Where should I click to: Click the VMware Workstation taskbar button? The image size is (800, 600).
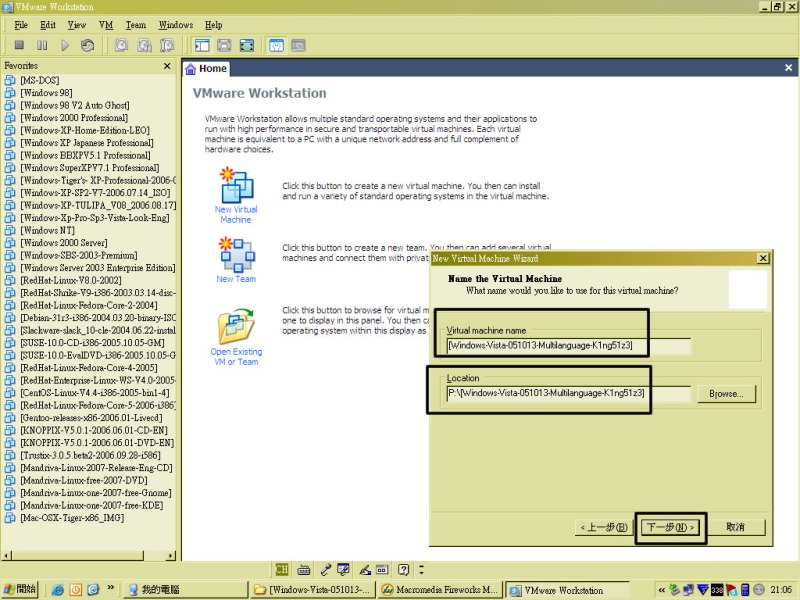[x=566, y=590]
